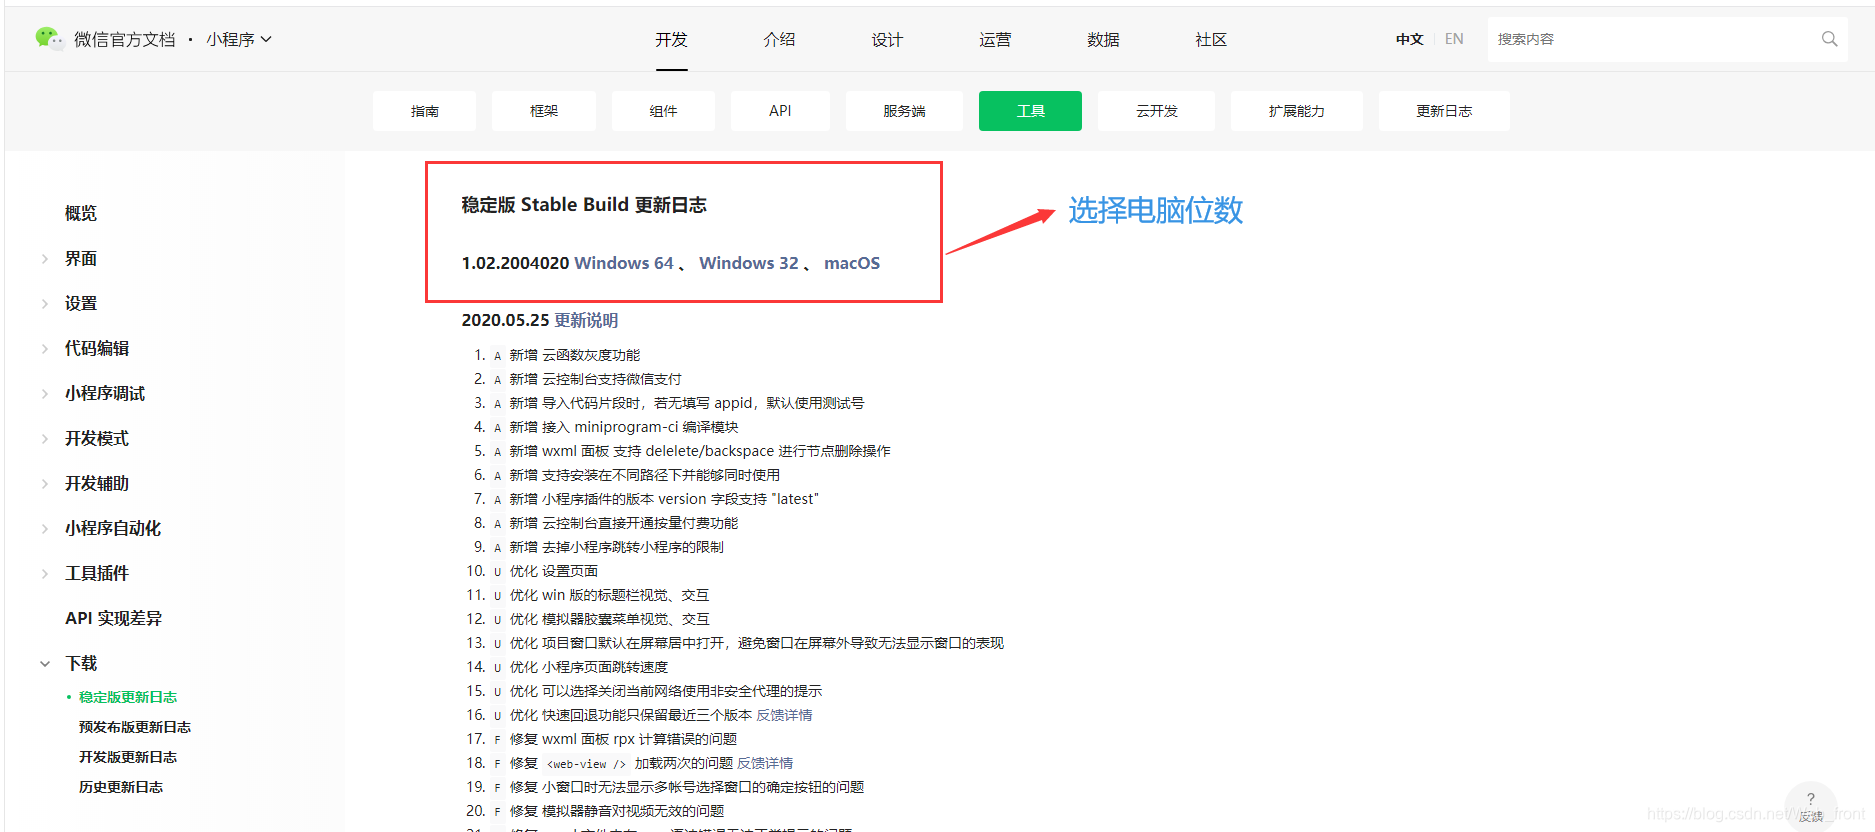Open 反馈详情 link on item 16
Image resolution: width=1875 pixels, height=832 pixels.
pos(784,715)
